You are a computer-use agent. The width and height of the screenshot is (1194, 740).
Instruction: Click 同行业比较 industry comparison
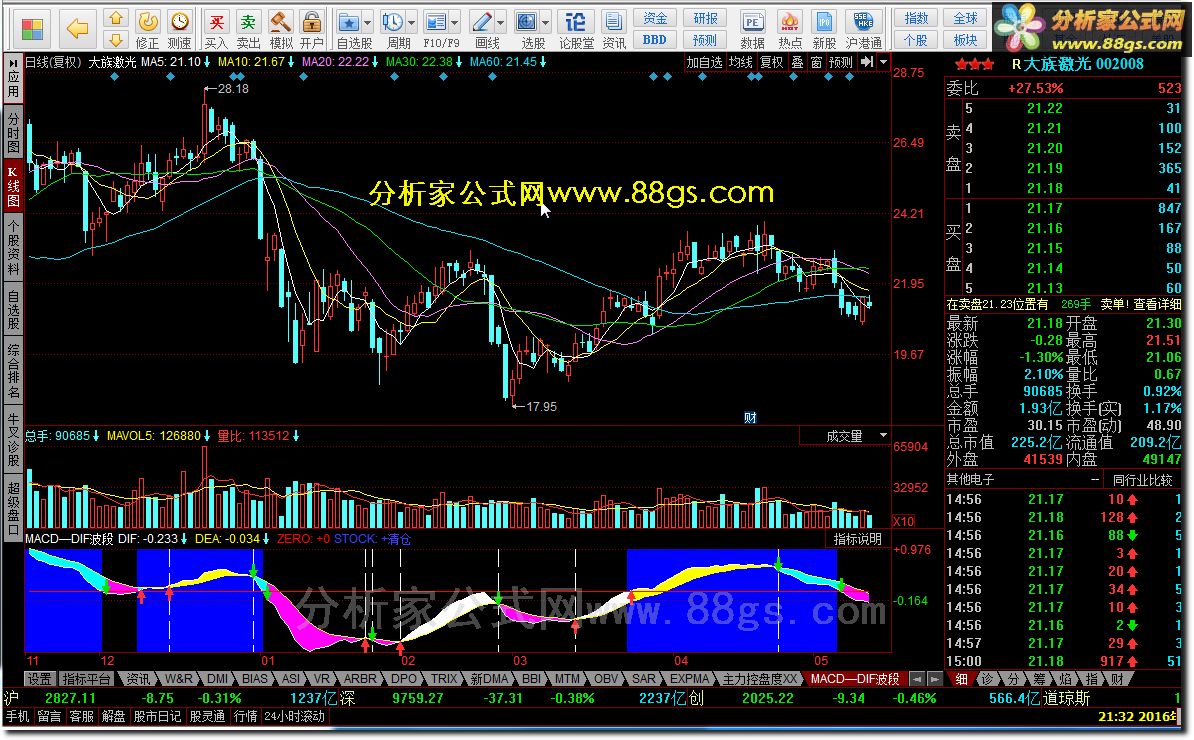(1142, 480)
